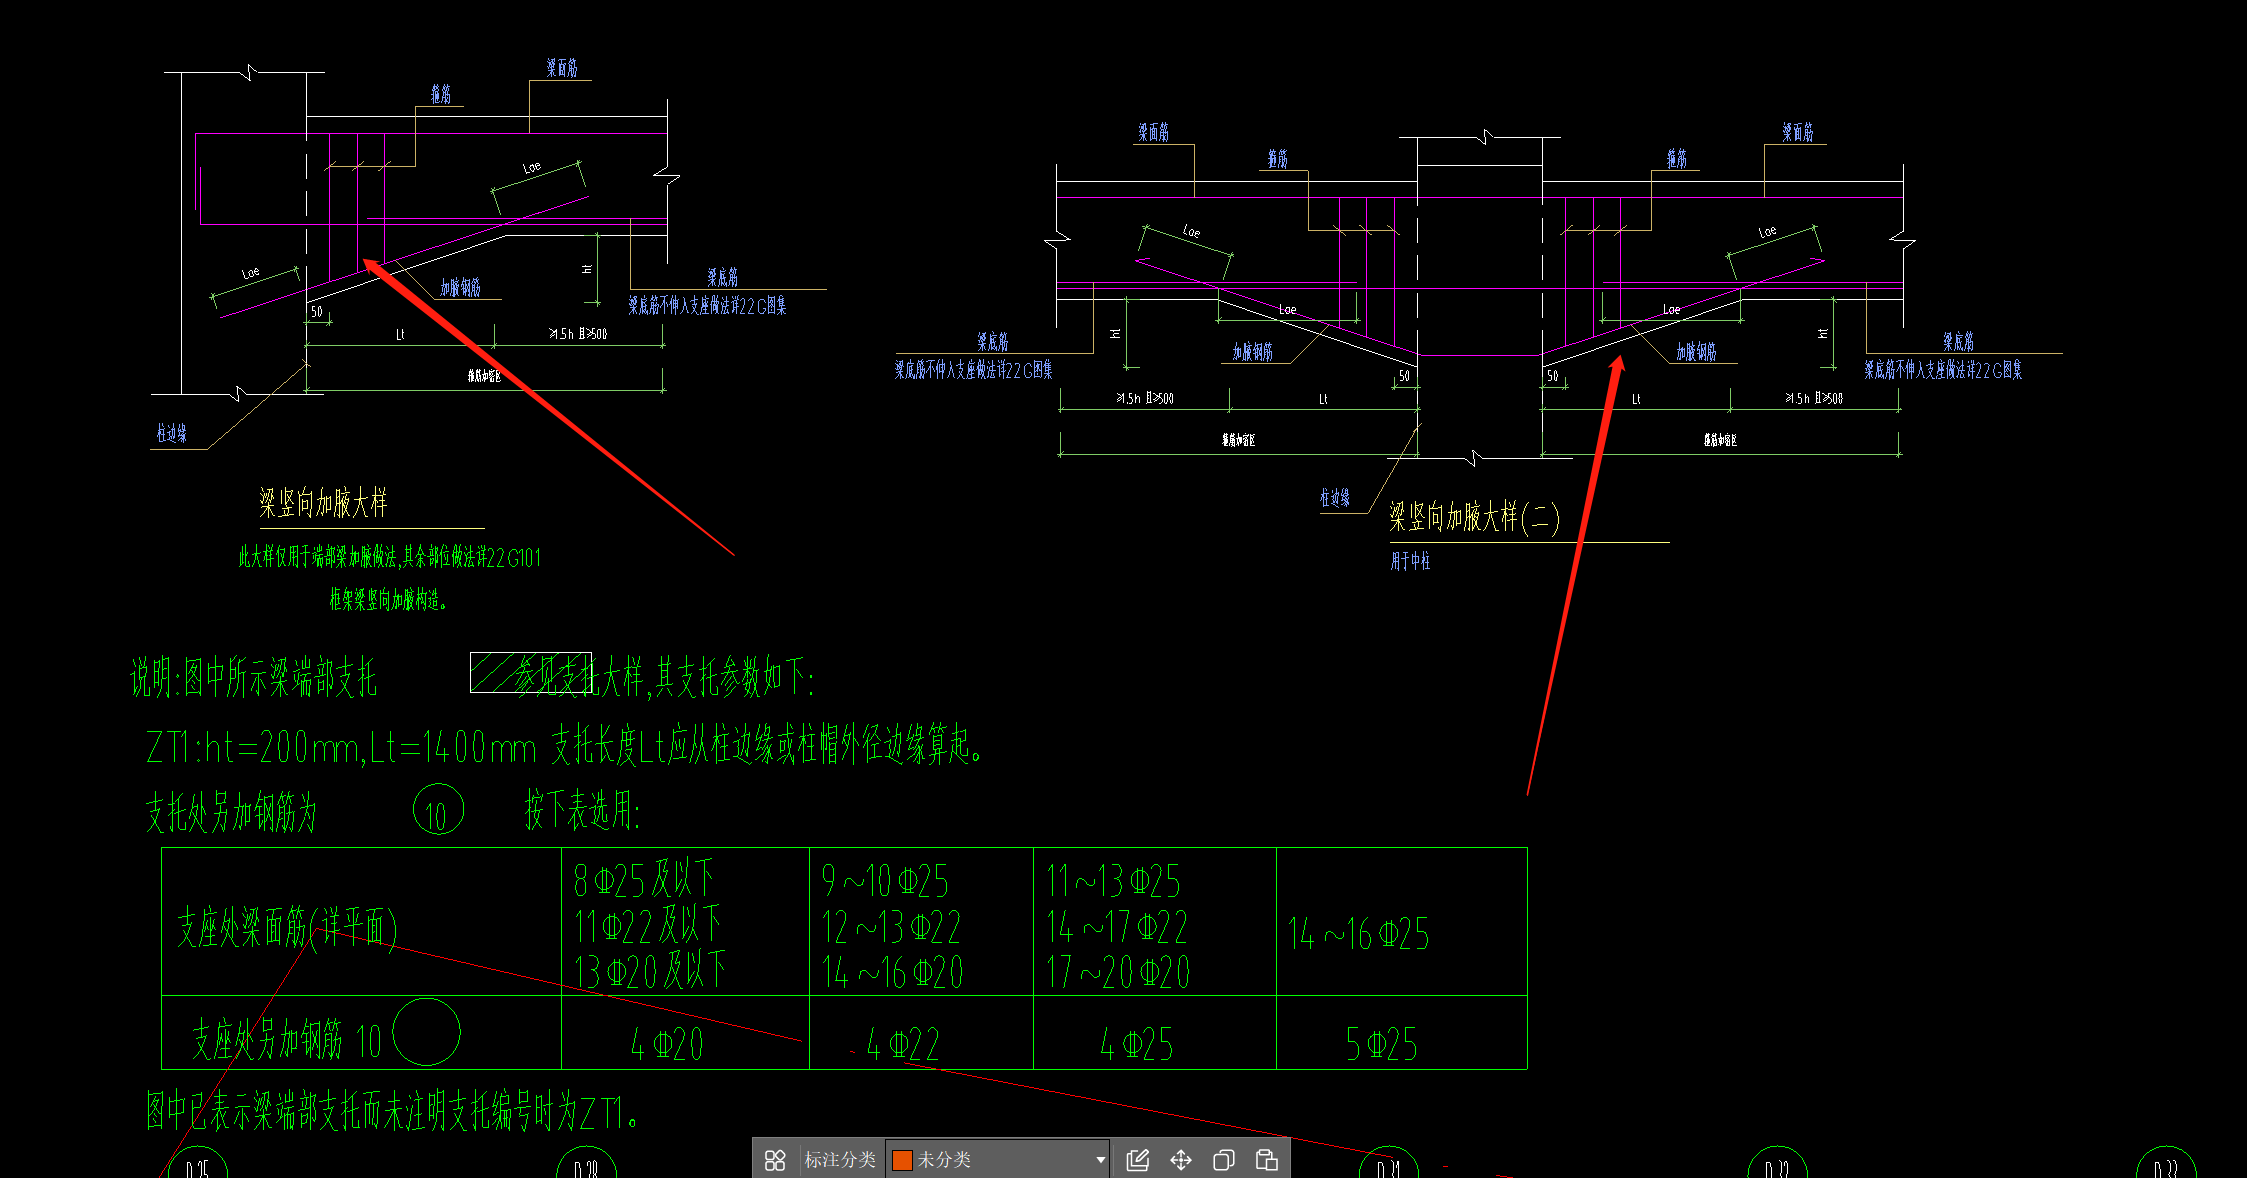Click table cell text 8Φ25及以下
The width and height of the screenshot is (2247, 1178).
[x=644, y=880]
